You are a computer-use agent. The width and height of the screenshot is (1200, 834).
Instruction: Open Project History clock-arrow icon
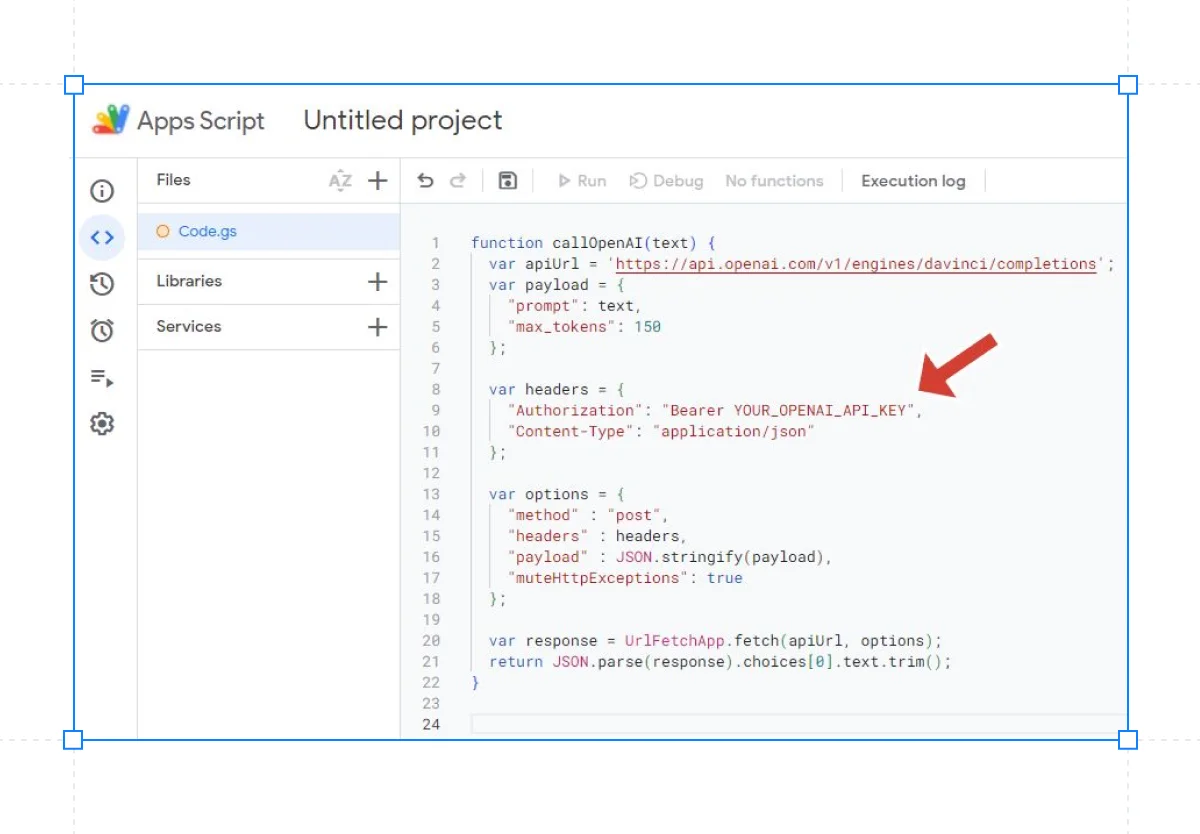(102, 285)
